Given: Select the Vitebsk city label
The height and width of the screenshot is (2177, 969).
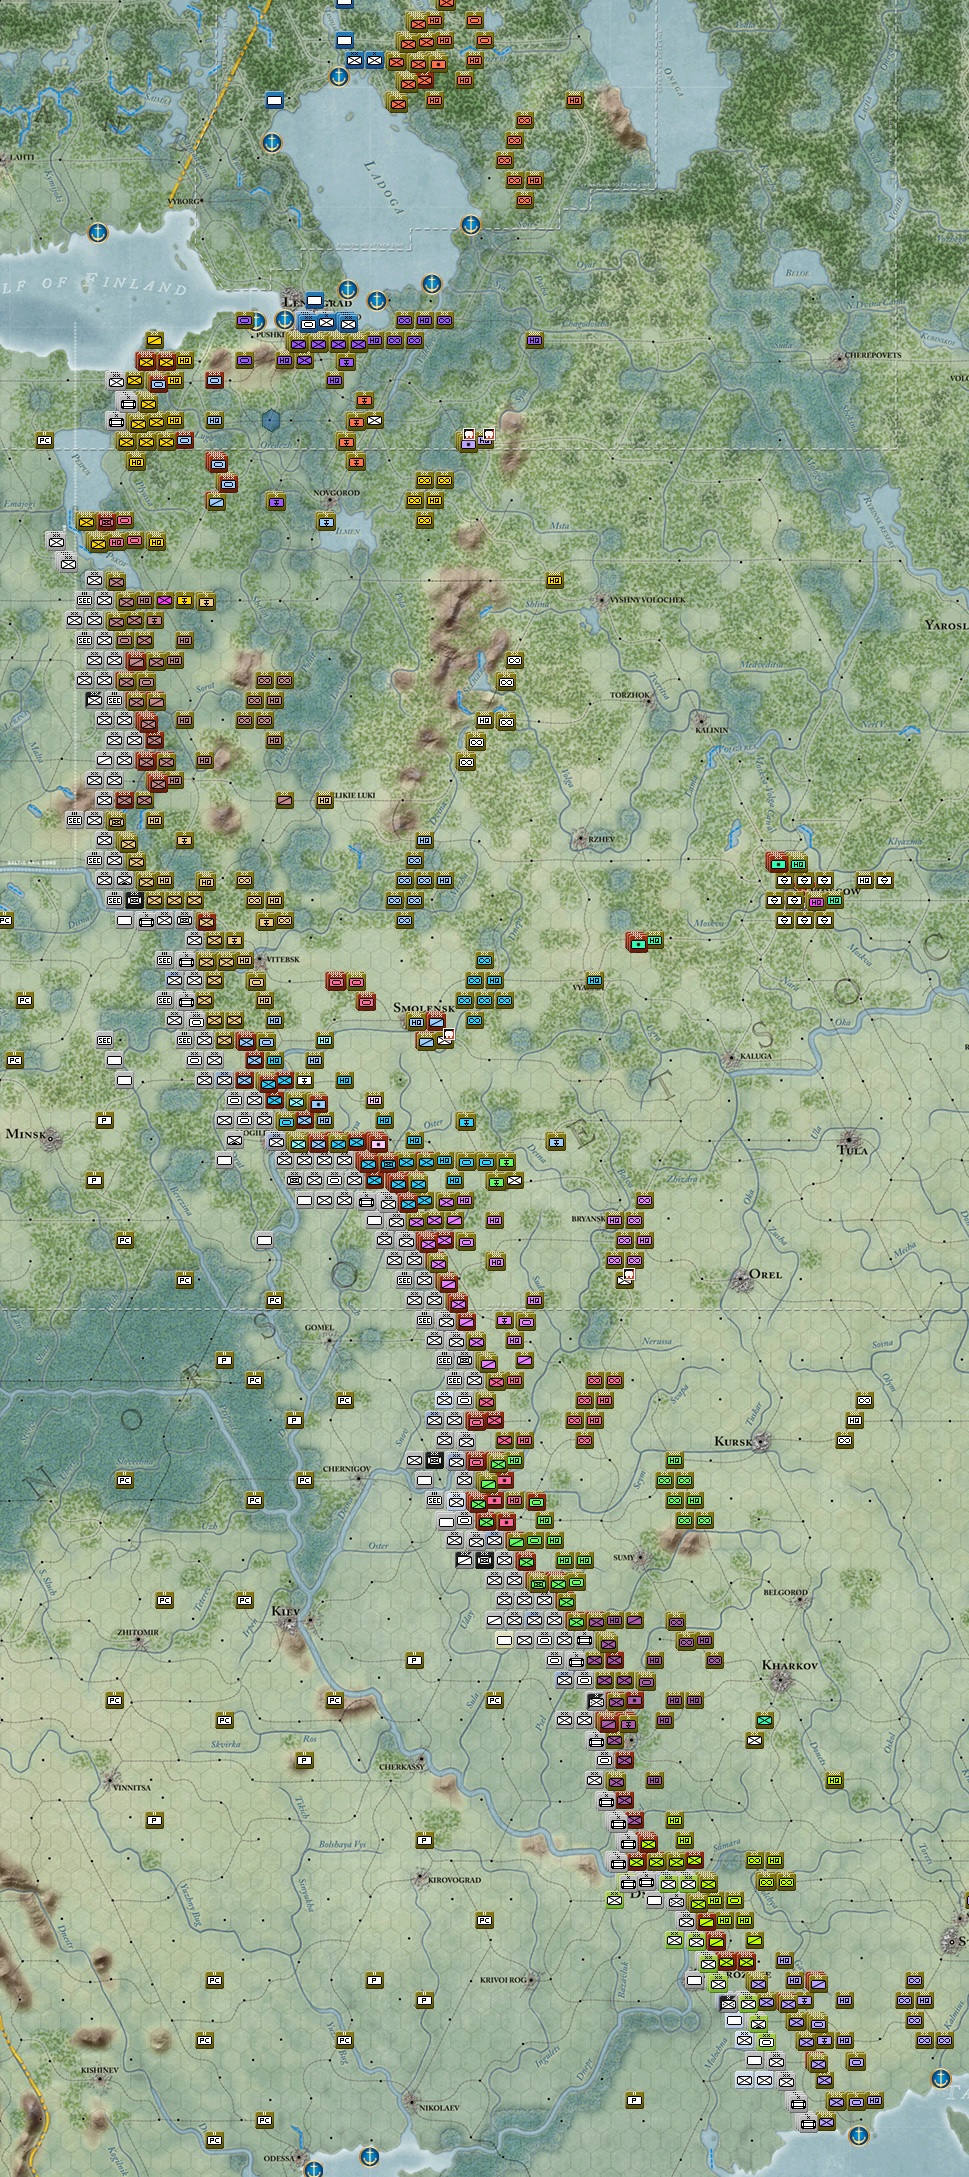Looking at the screenshot, I should [283, 959].
